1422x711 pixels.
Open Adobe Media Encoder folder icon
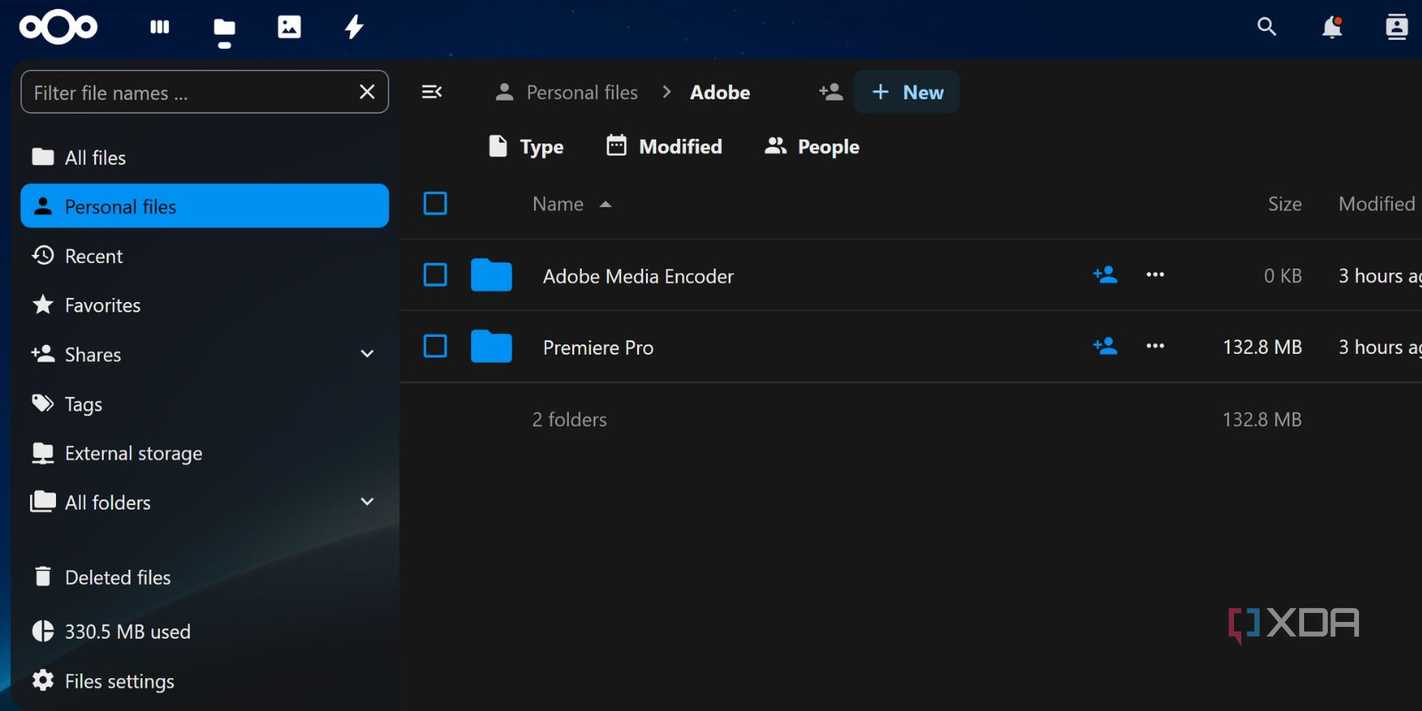tap(491, 275)
